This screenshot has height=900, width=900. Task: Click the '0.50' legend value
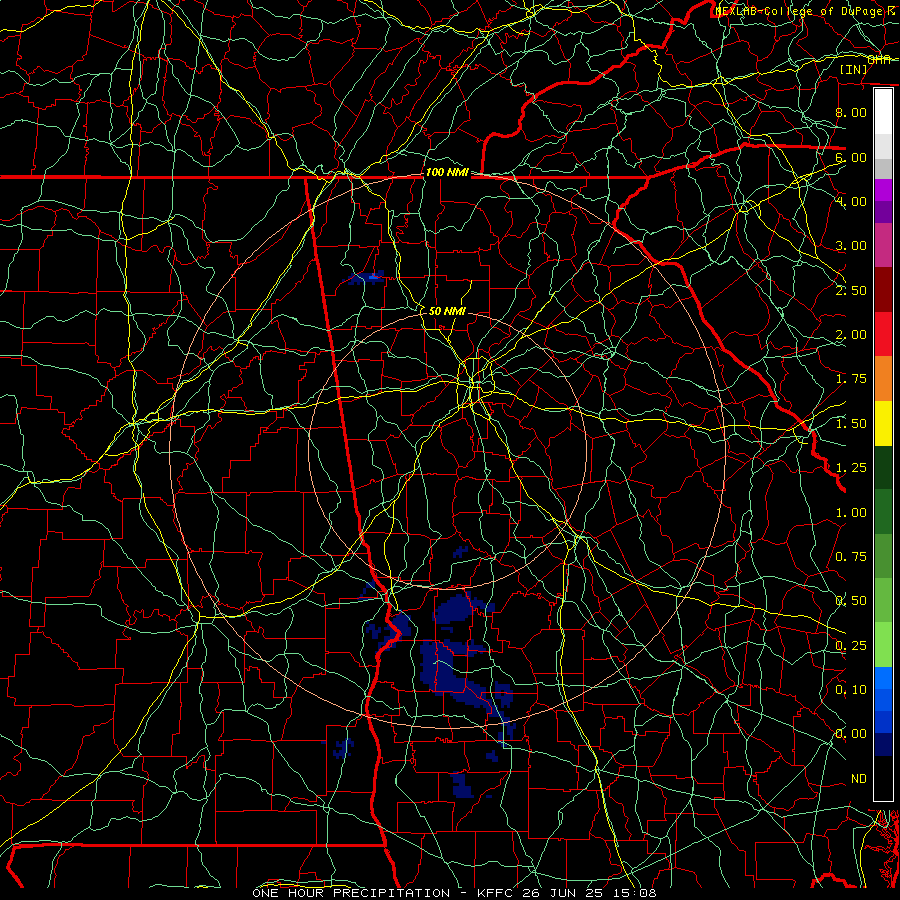pos(851,601)
